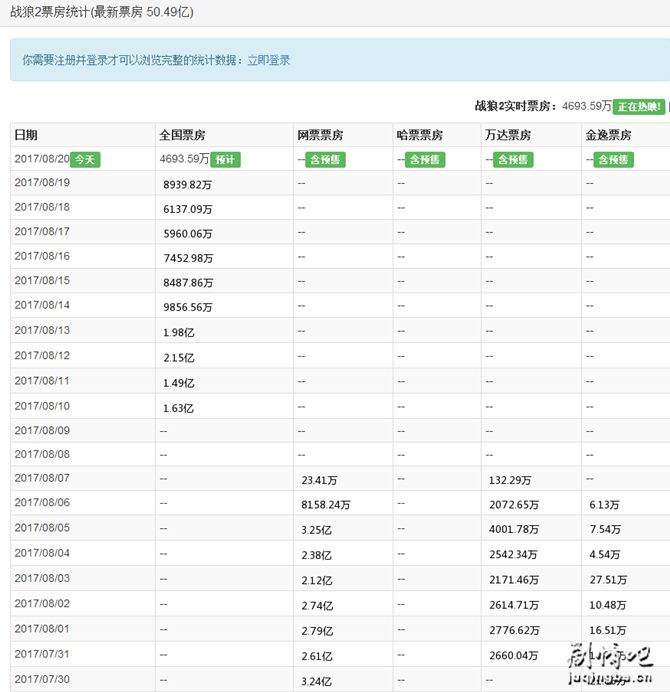670x692 pixels.
Task: Click the 哈票票房 column header
Action: [x=420, y=135]
